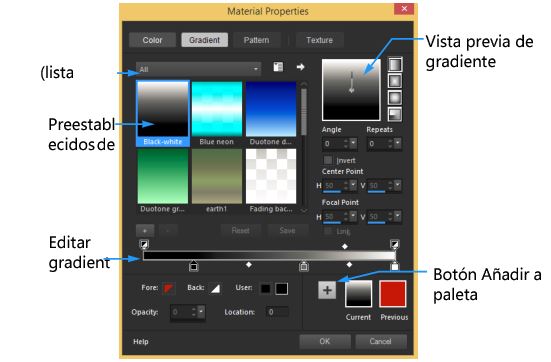This screenshot has height=362, width=551.
Task: Click the right arrow more options icon
Action: pyautogui.click(x=300, y=67)
